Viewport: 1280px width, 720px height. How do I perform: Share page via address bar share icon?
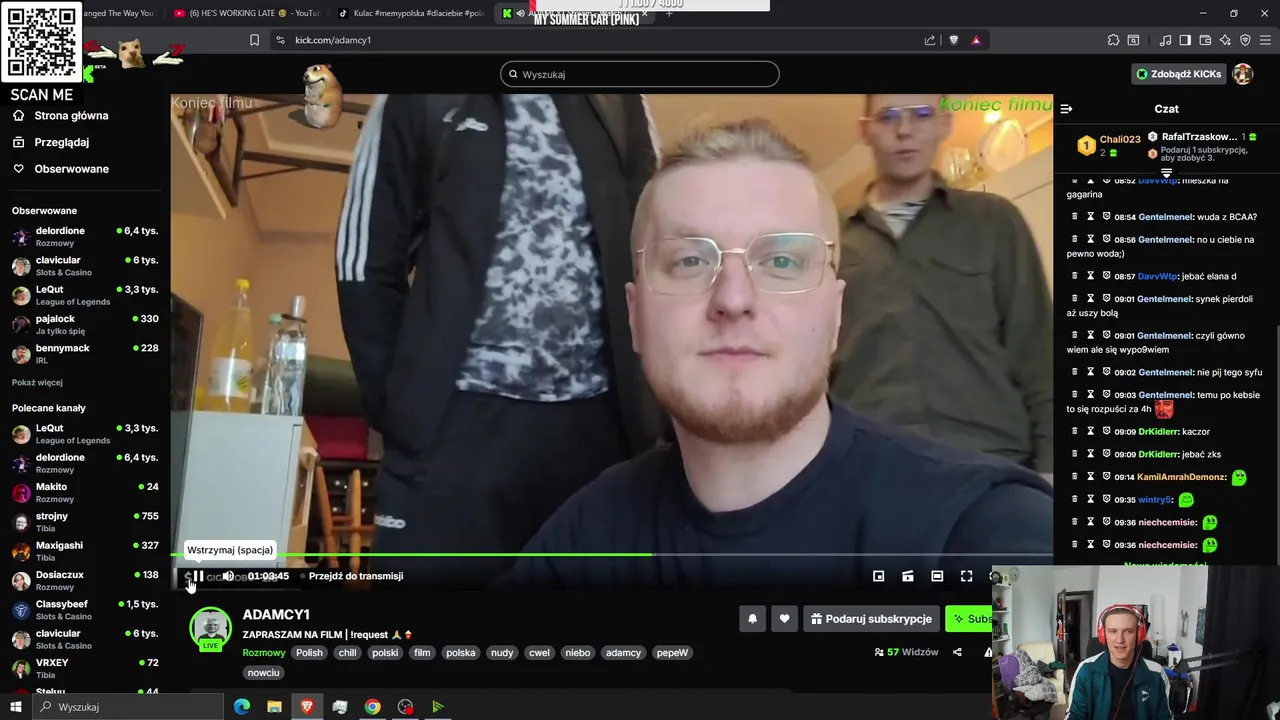930,40
